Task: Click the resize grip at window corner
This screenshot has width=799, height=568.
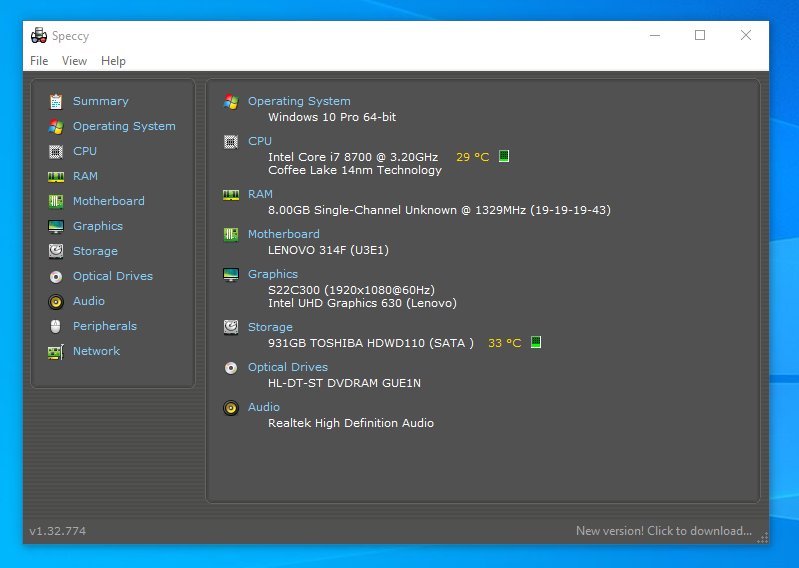Action: pos(762,538)
